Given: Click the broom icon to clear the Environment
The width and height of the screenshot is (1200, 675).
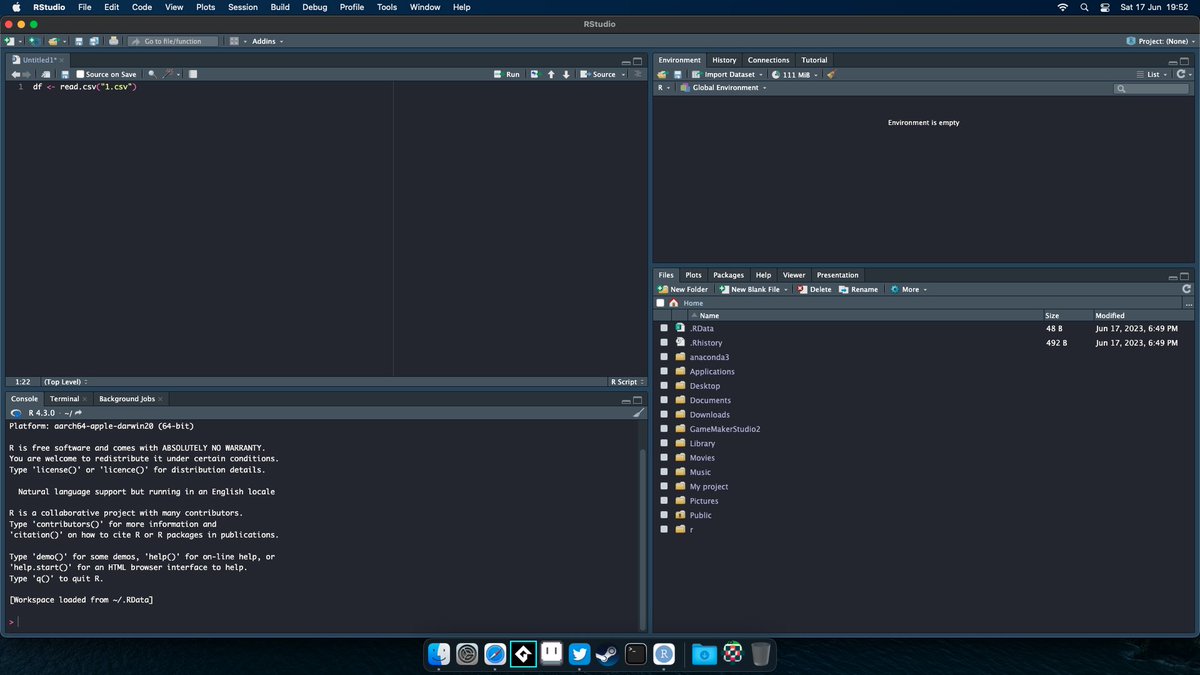Looking at the screenshot, I should (x=830, y=75).
